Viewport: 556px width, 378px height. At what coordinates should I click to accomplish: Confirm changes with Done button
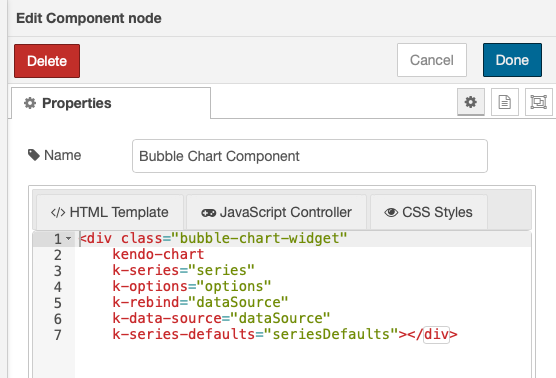(x=512, y=60)
